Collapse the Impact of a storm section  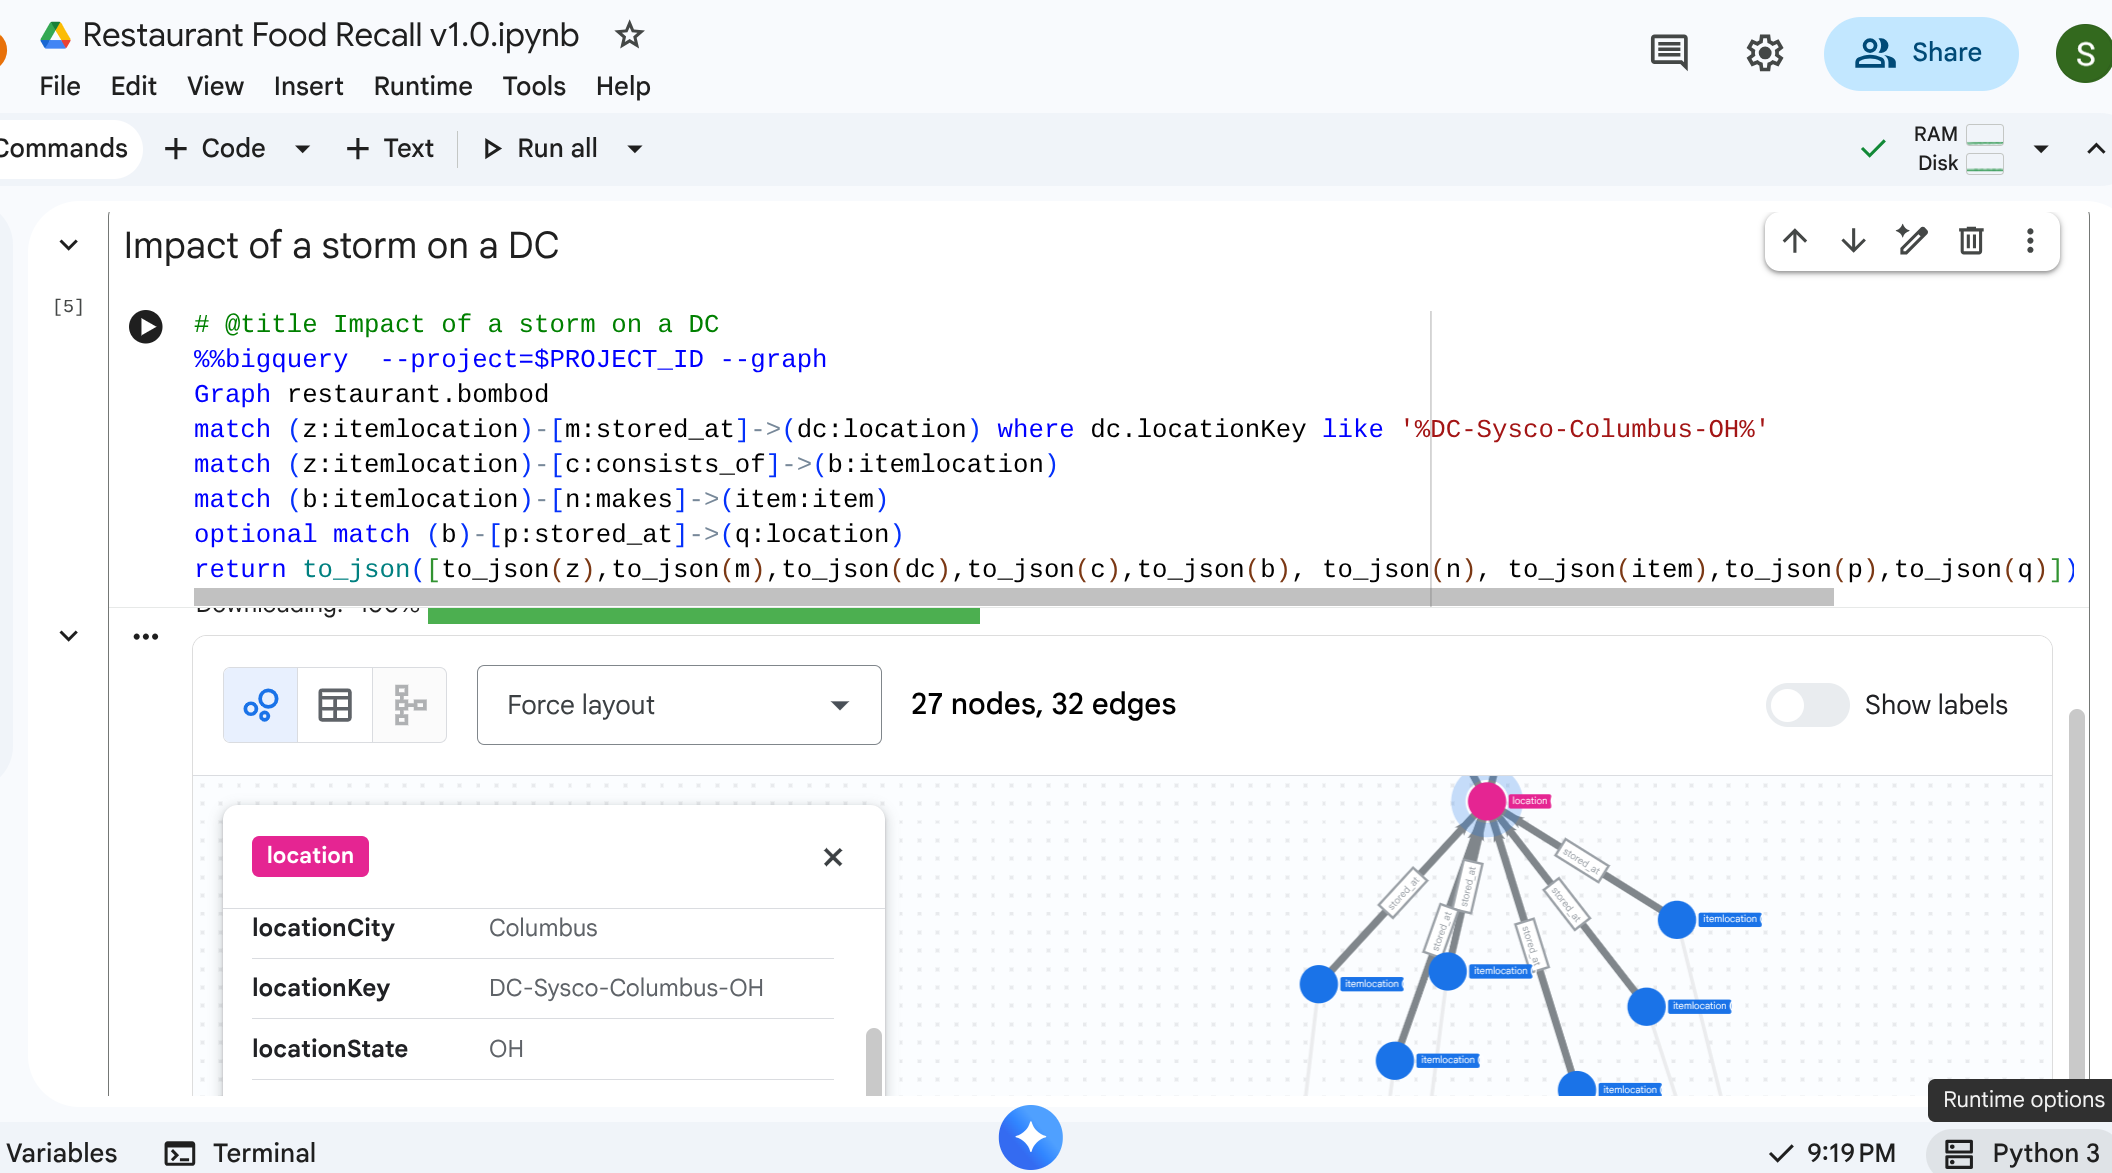(x=68, y=245)
